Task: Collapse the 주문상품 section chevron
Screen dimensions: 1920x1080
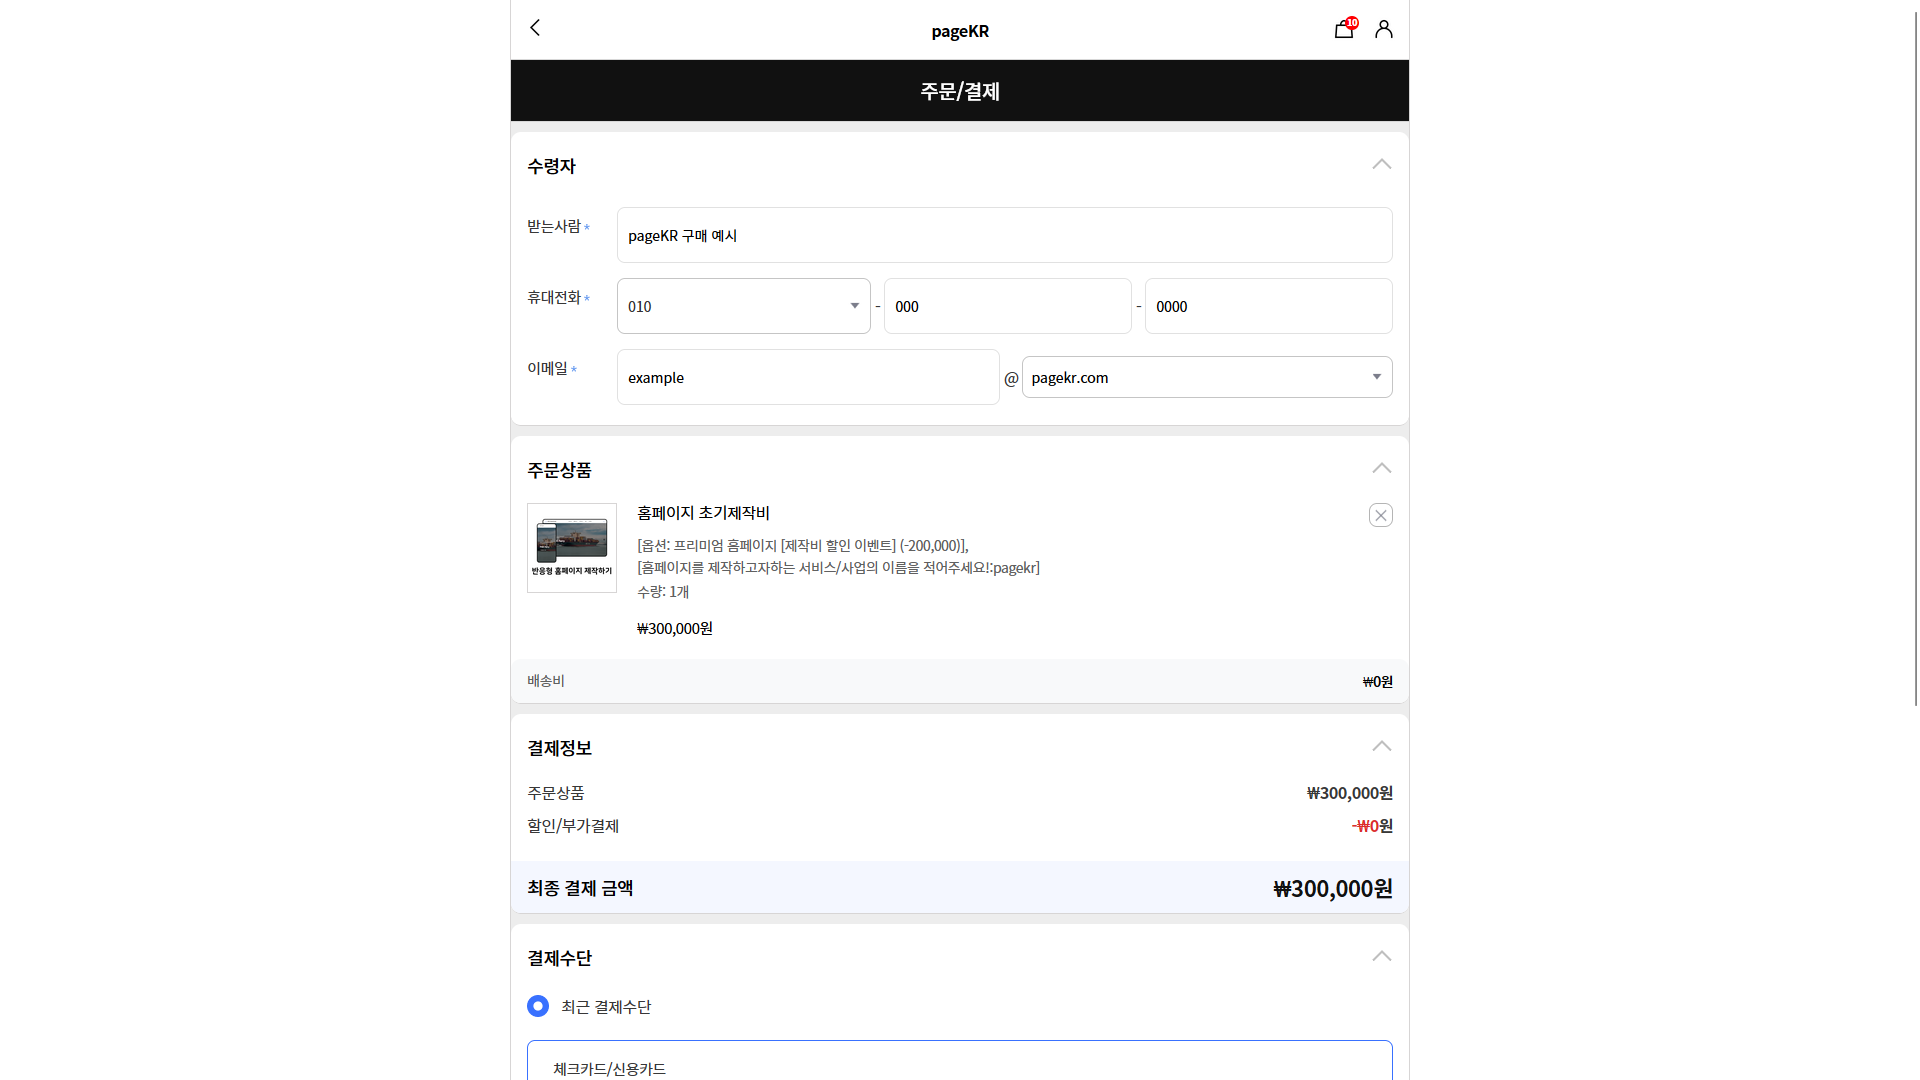Action: click(x=1381, y=469)
